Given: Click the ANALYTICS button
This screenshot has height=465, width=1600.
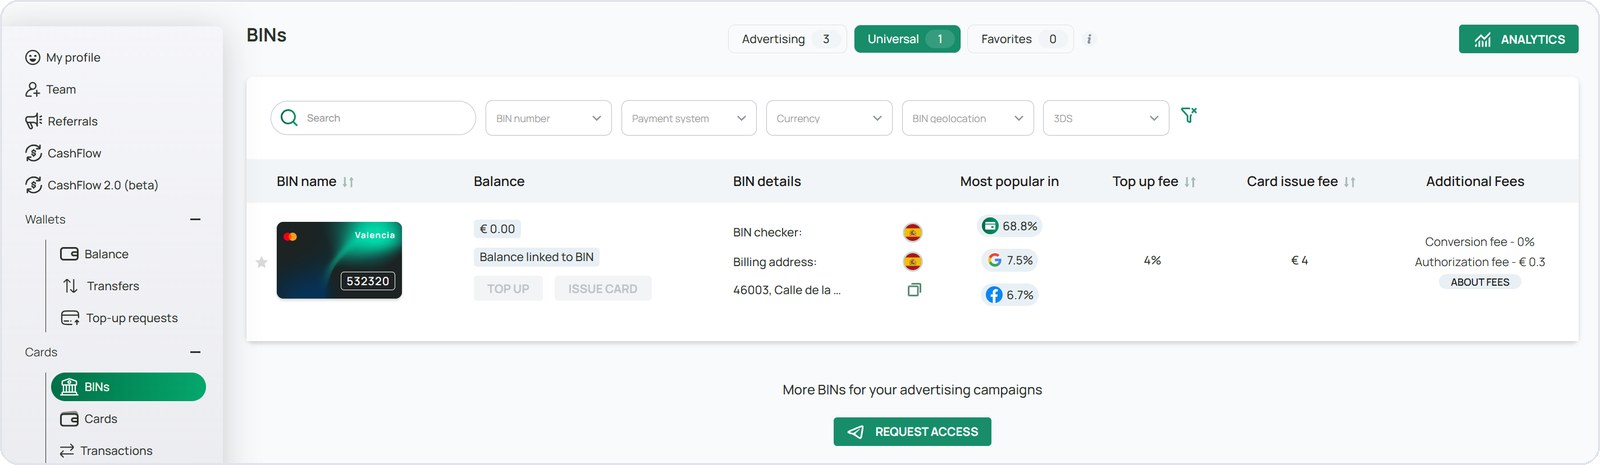Looking at the screenshot, I should [x=1519, y=39].
